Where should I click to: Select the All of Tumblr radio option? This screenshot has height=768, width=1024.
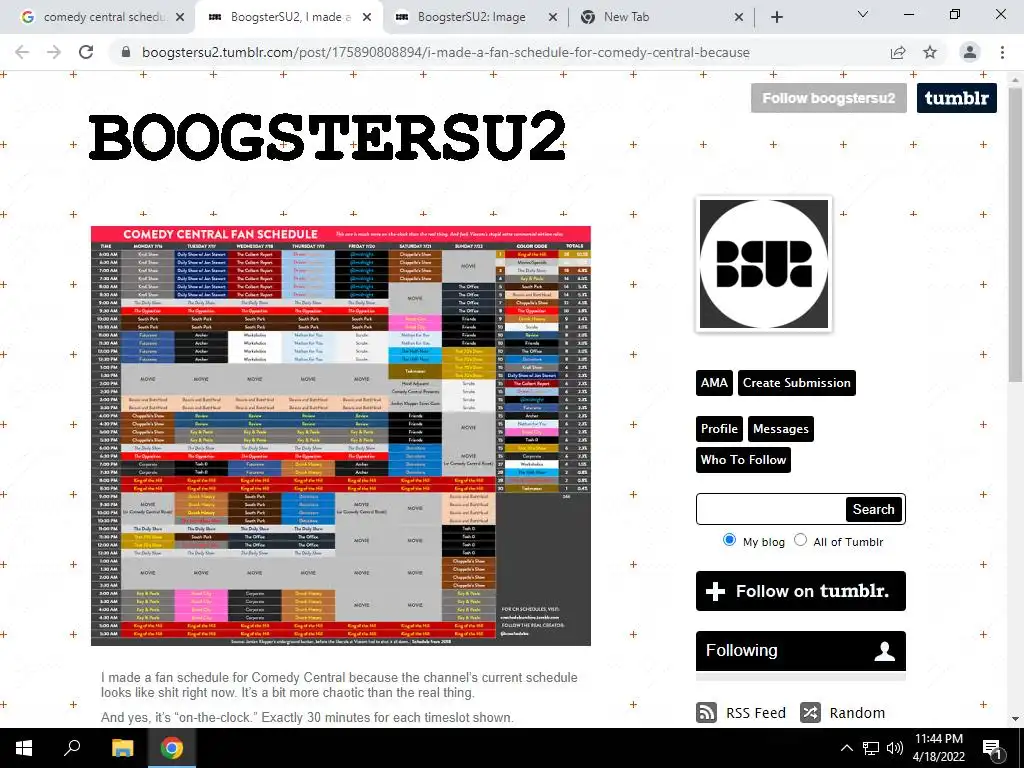pyautogui.click(x=800, y=540)
